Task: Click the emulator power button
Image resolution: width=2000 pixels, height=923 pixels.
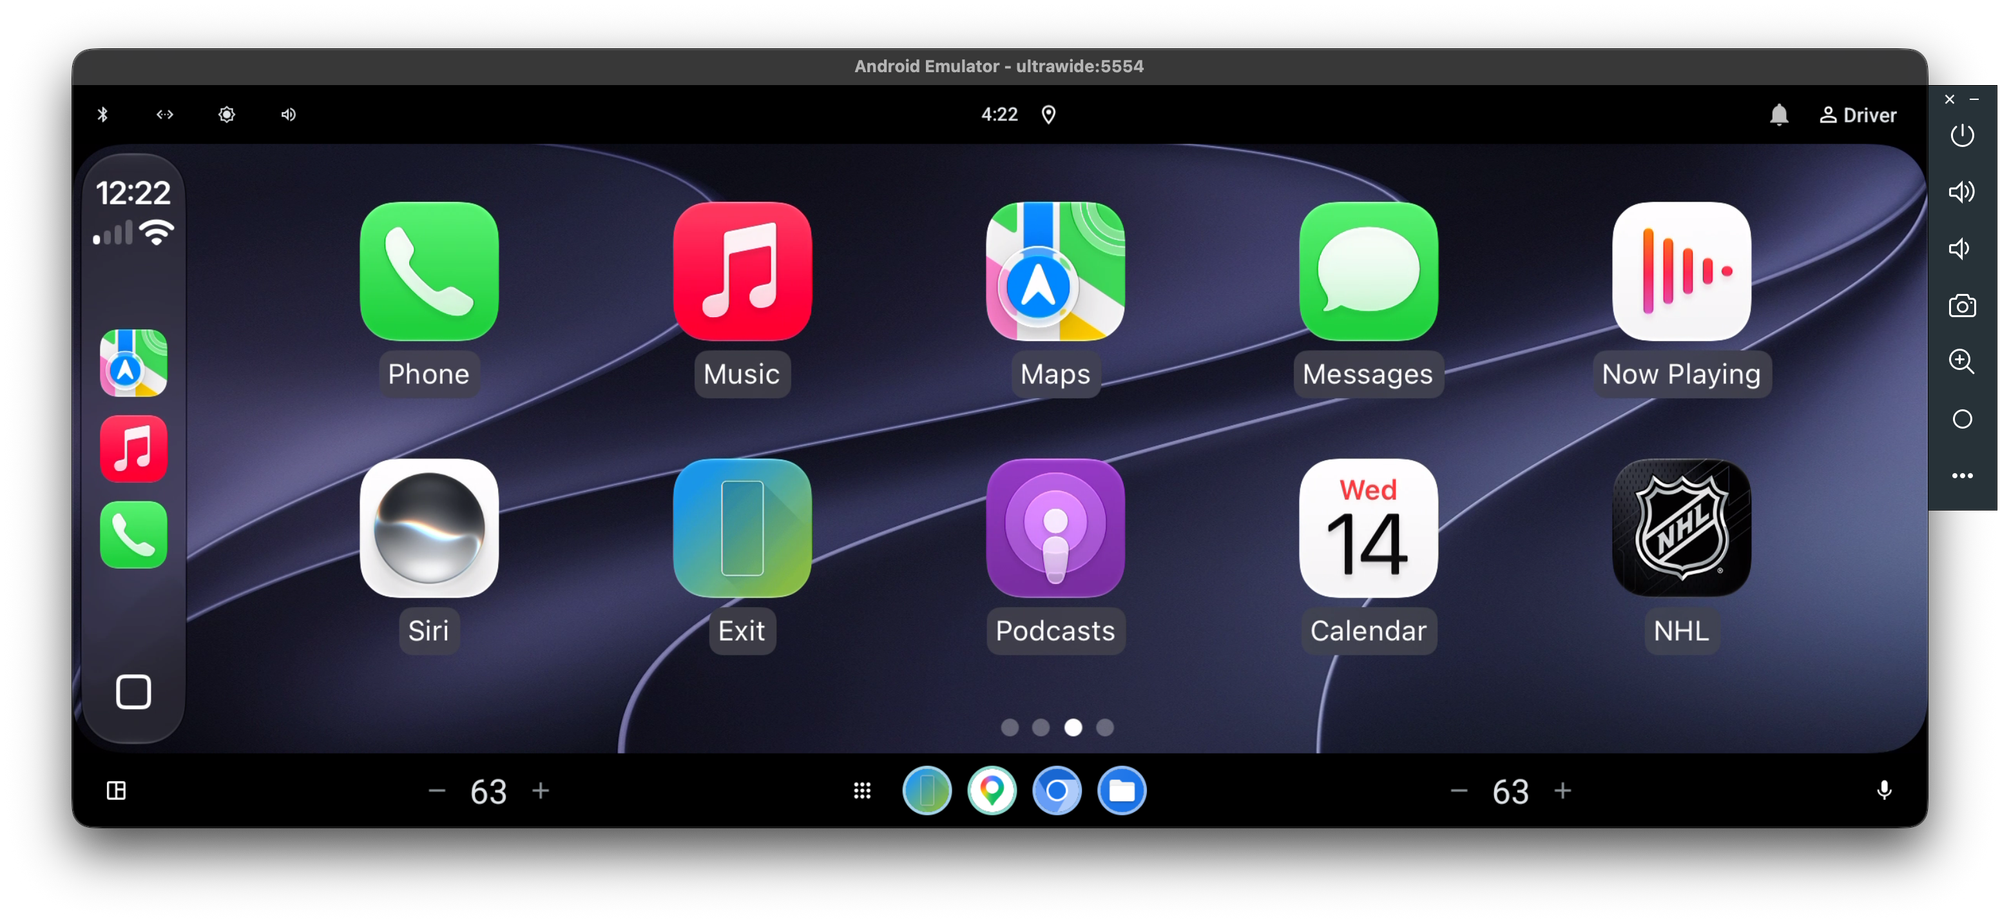Action: [x=1962, y=135]
